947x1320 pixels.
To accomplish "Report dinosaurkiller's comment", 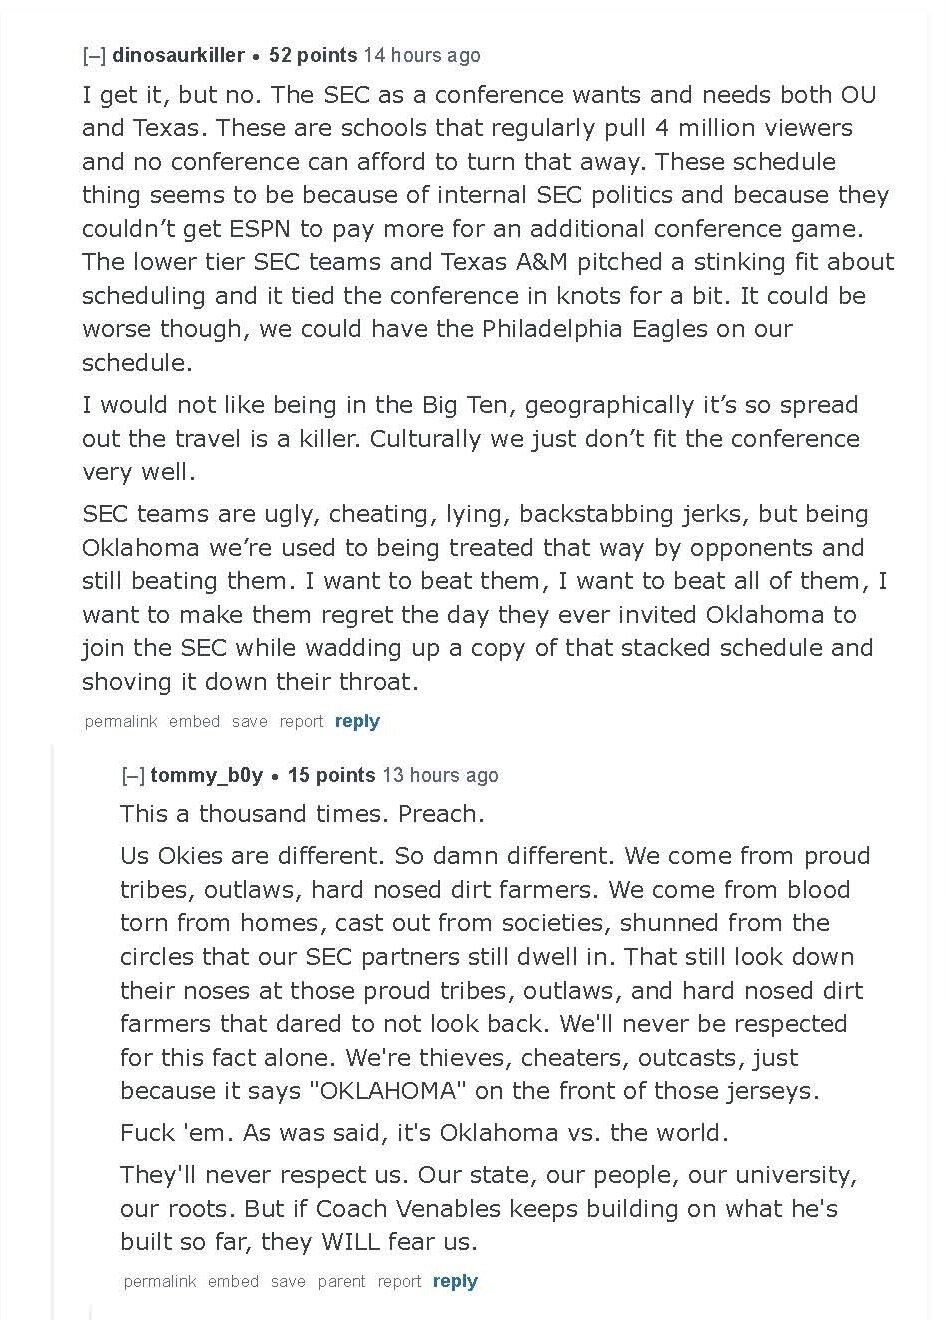I will 301,721.
